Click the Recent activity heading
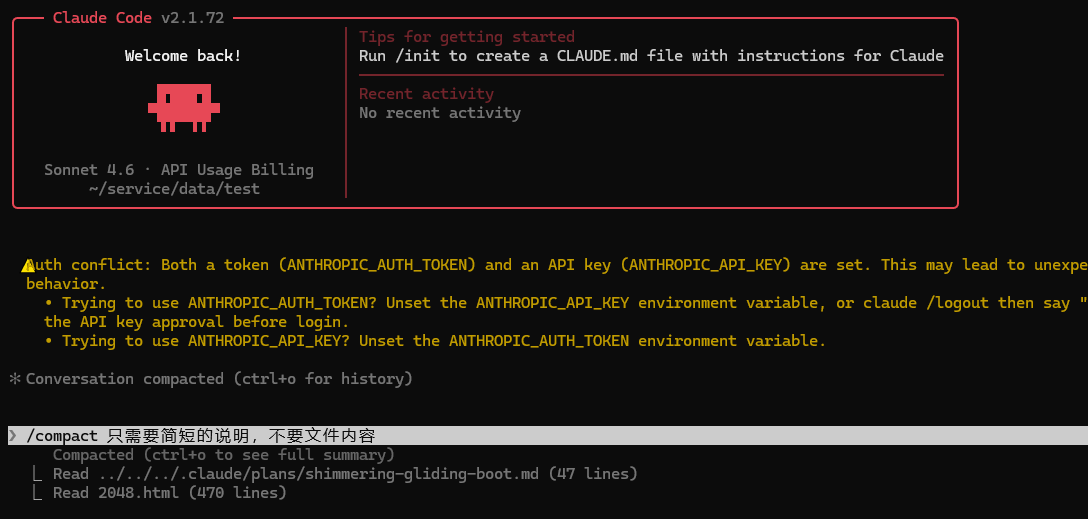This screenshot has width=1088, height=519. pyautogui.click(x=426, y=94)
